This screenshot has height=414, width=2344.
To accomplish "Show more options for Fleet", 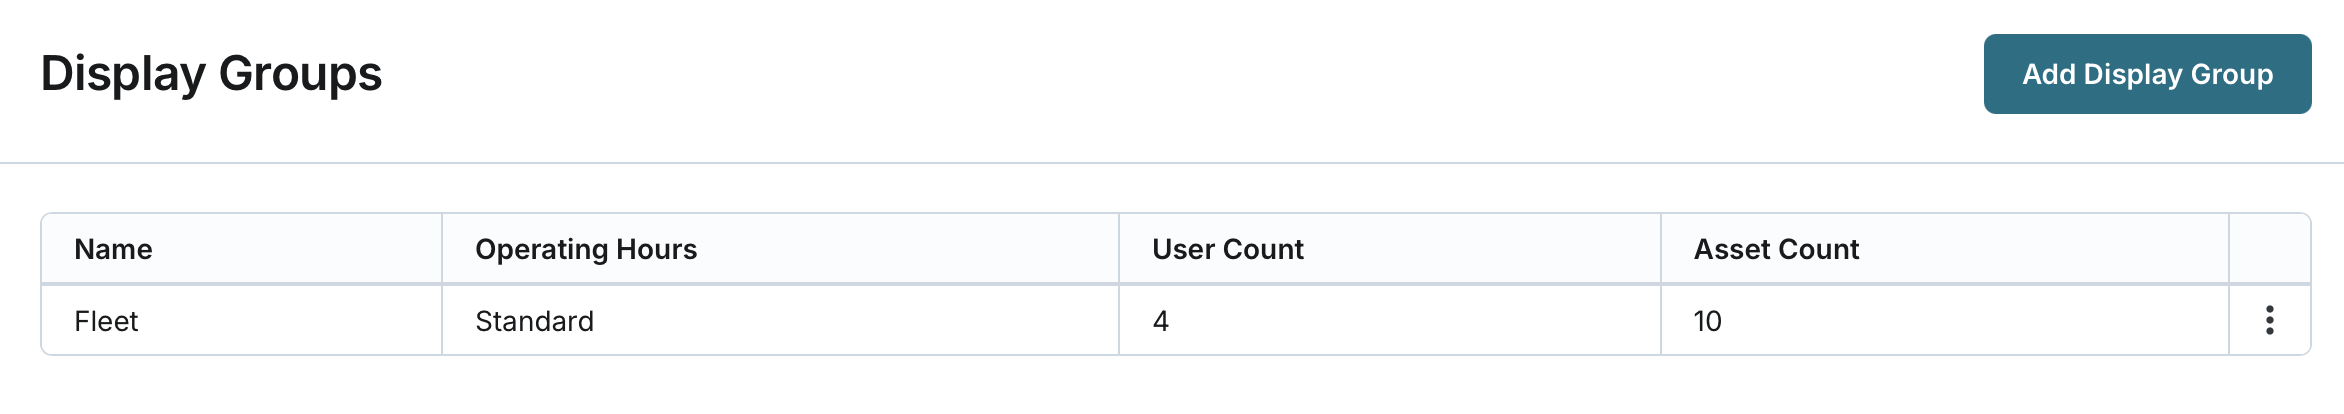I will point(2269,320).
